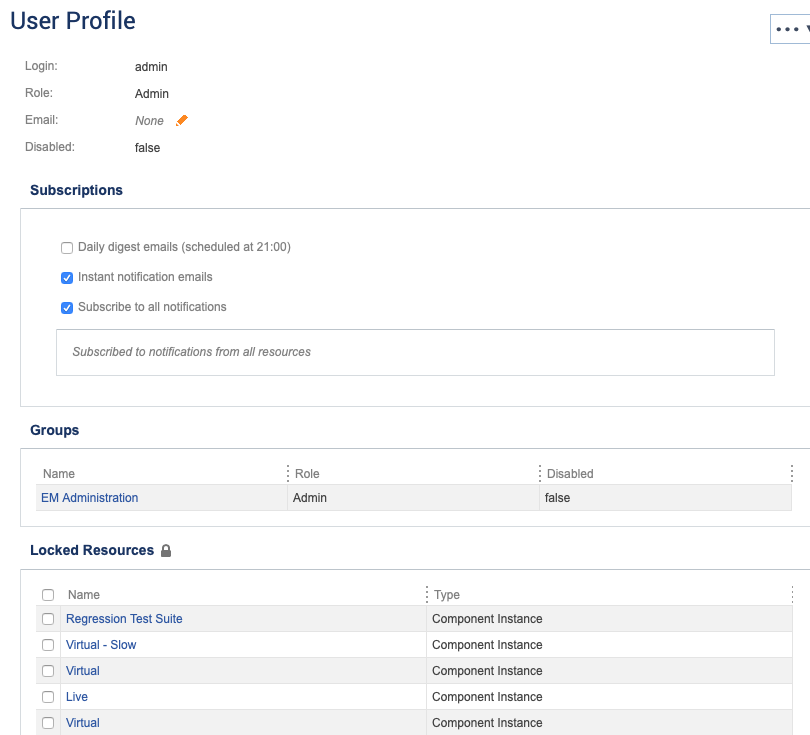
Task: Open the Groups Name column menu handle
Action: [288, 473]
